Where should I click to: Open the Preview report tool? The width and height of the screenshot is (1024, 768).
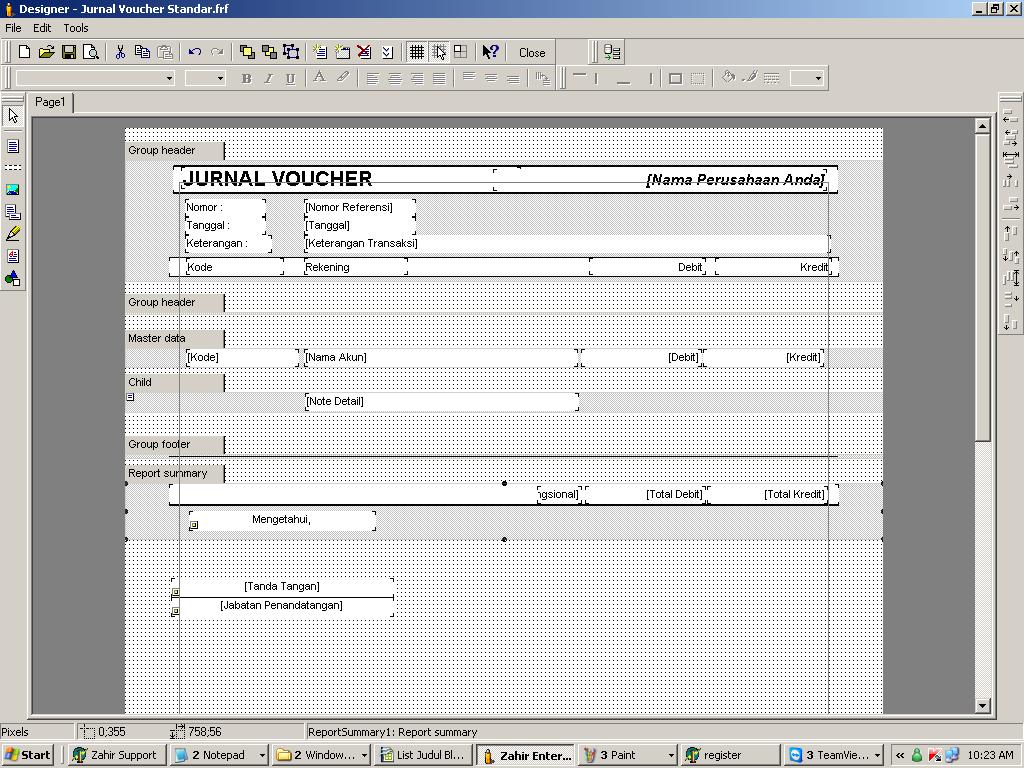(91, 52)
